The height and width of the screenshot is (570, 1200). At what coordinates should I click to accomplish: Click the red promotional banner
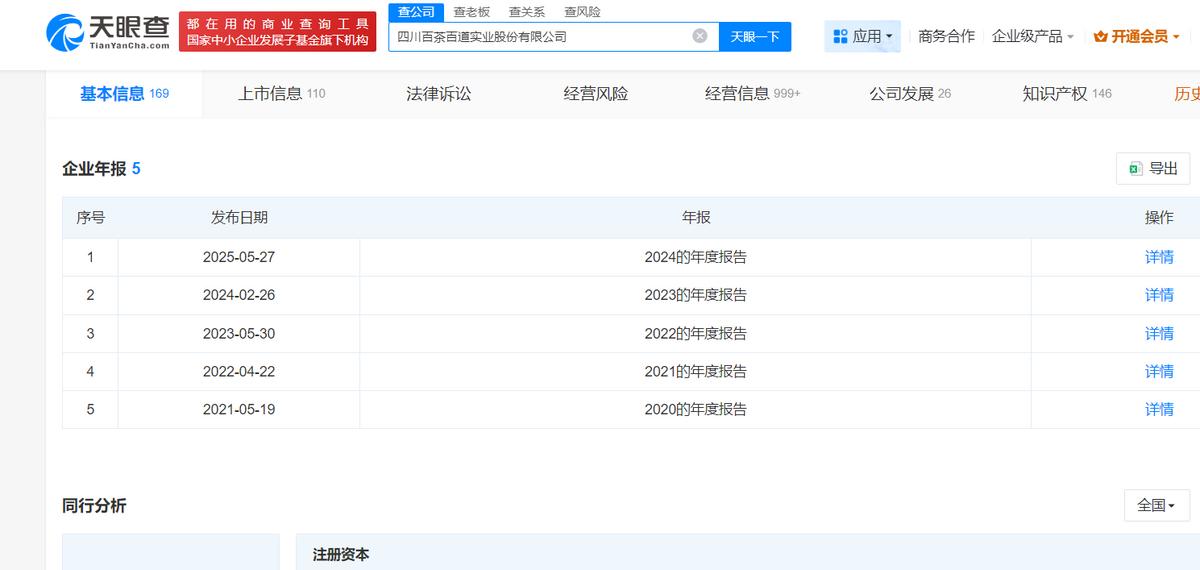277,32
